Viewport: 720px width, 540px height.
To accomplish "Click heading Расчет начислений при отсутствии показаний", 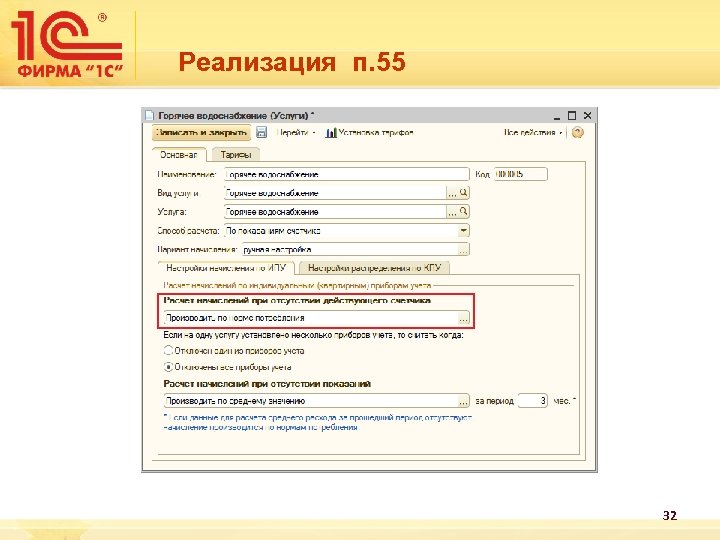I will point(267,384).
